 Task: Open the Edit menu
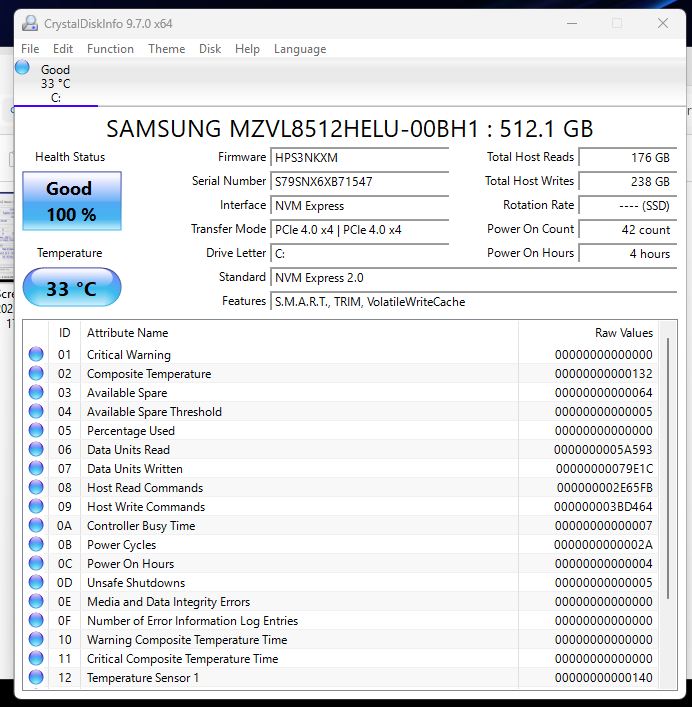pyautogui.click(x=63, y=49)
